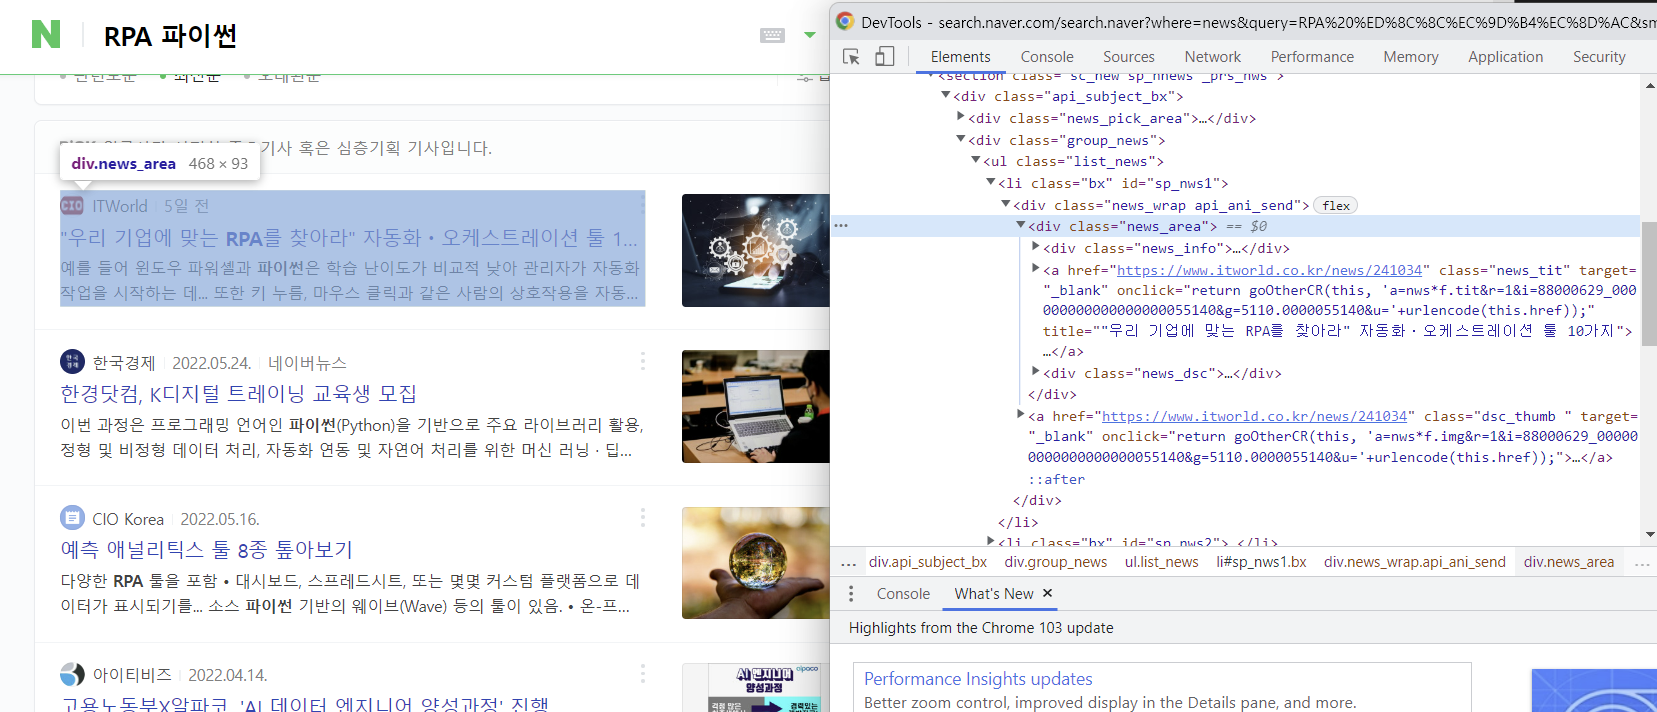Open Performance Insights updates link
1657x712 pixels.
coord(978,679)
